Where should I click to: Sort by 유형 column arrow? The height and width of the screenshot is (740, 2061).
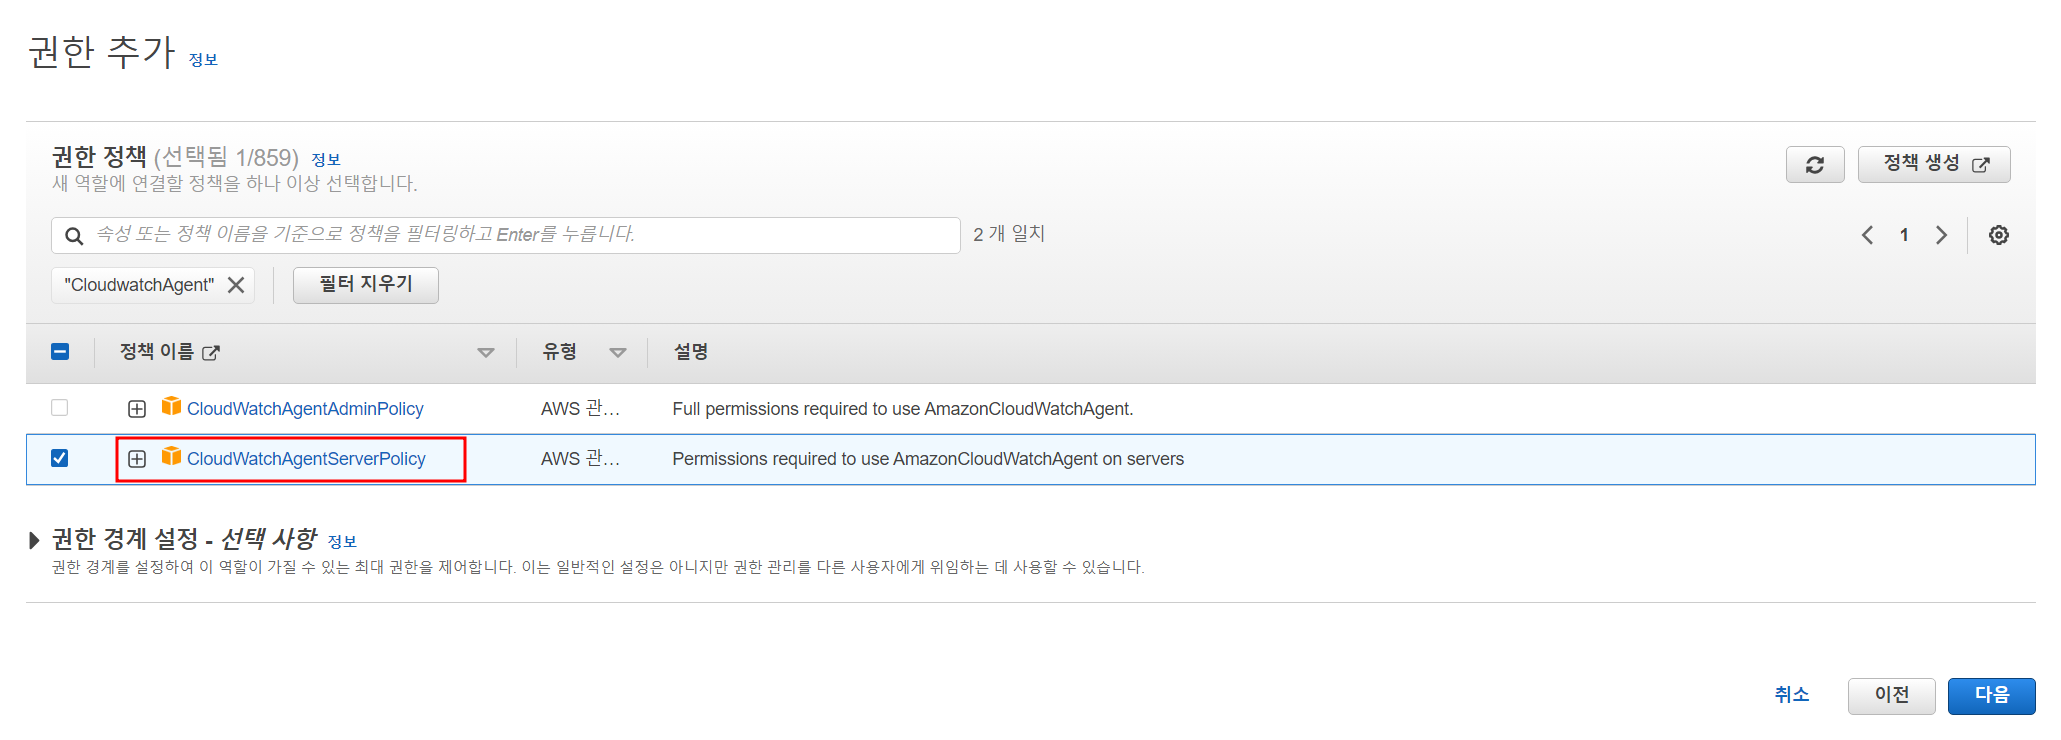pos(618,353)
